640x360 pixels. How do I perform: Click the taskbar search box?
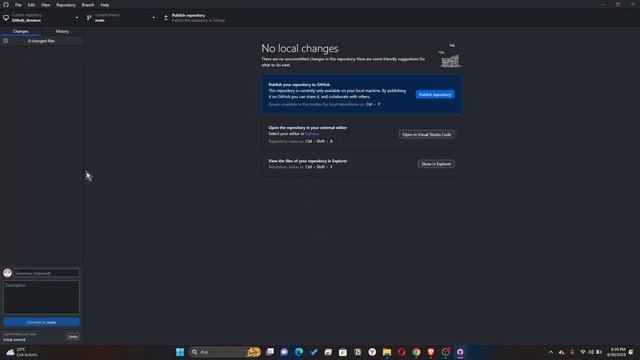tap(225, 352)
